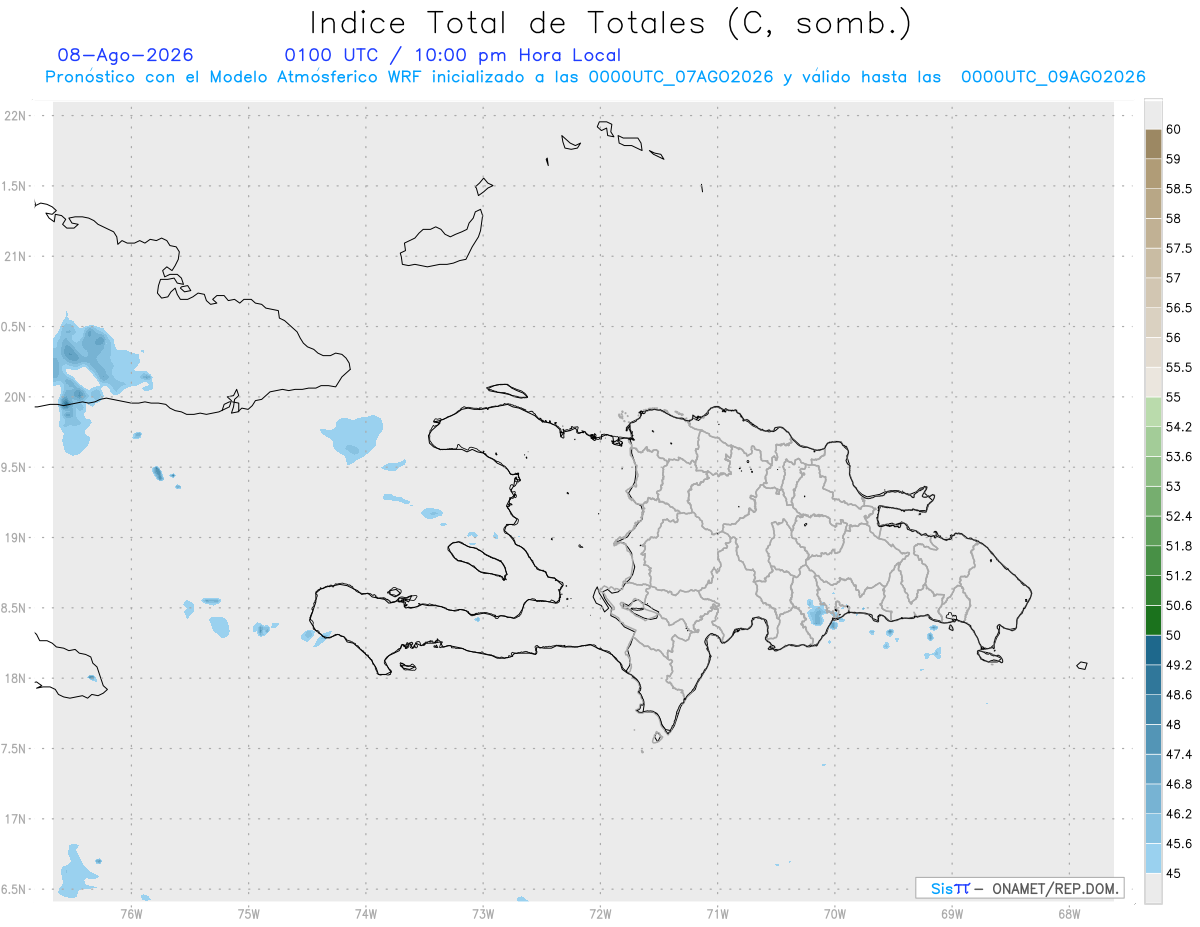Viewport: 1200px width, 927px height.
Task: Click the legend value "57"
Action: click(1173, 278)
